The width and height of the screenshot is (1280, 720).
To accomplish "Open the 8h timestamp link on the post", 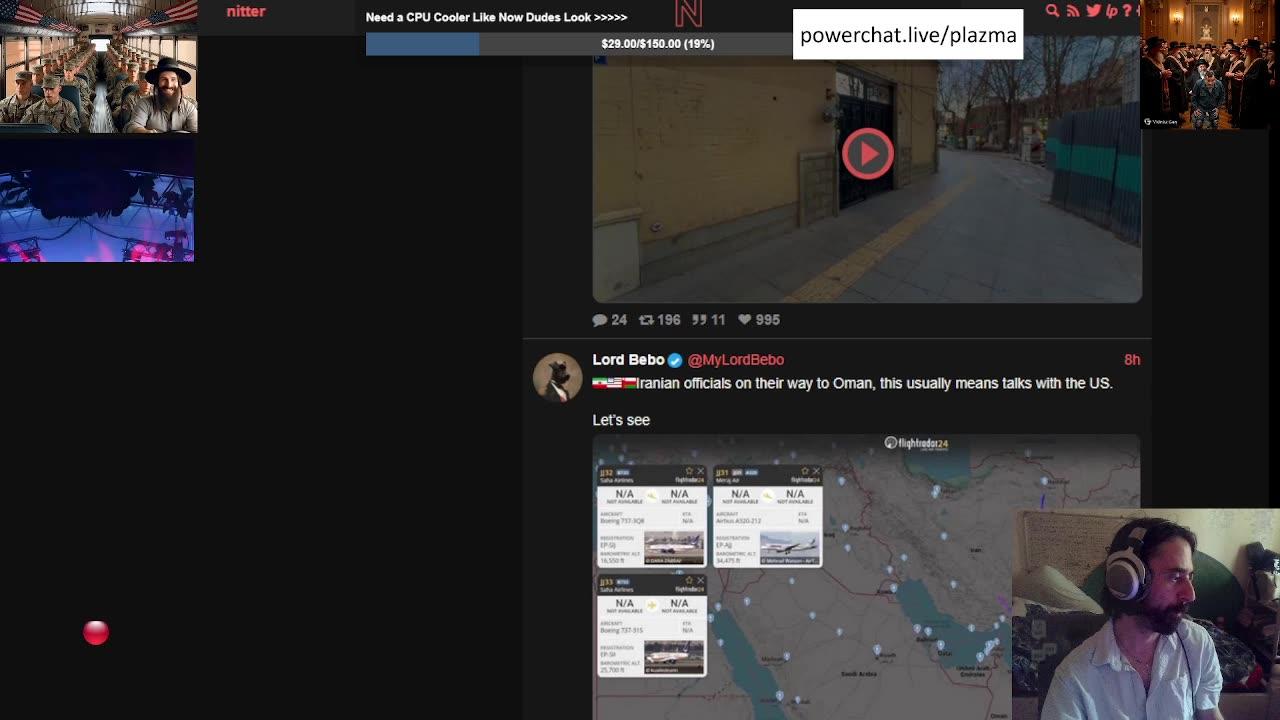I will pyautogui.click(x=1132, y=360).
